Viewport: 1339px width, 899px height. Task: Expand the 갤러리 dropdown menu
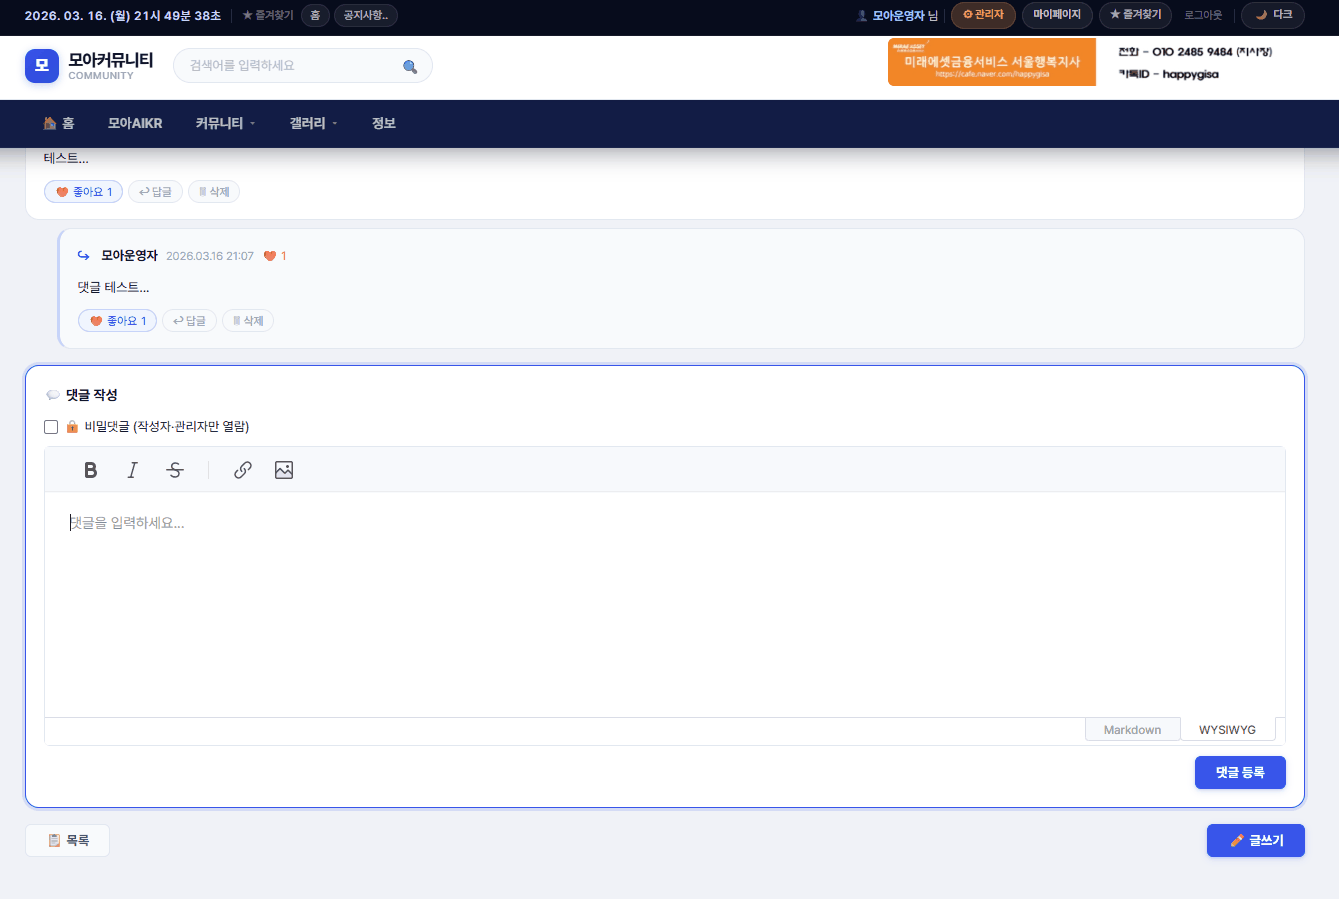313,123
